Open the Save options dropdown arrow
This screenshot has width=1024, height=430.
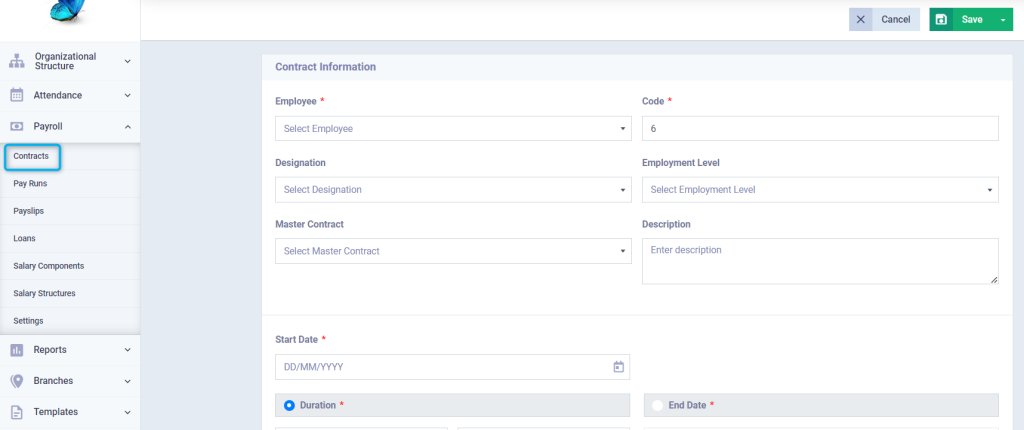tap(1003, 20)
